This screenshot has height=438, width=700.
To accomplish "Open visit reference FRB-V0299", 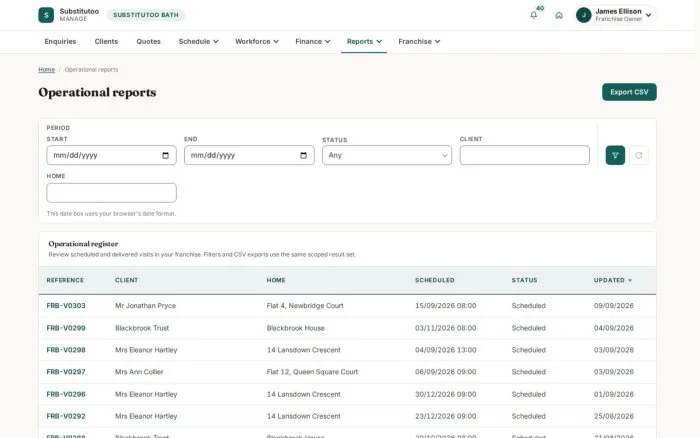I will 66,328.
